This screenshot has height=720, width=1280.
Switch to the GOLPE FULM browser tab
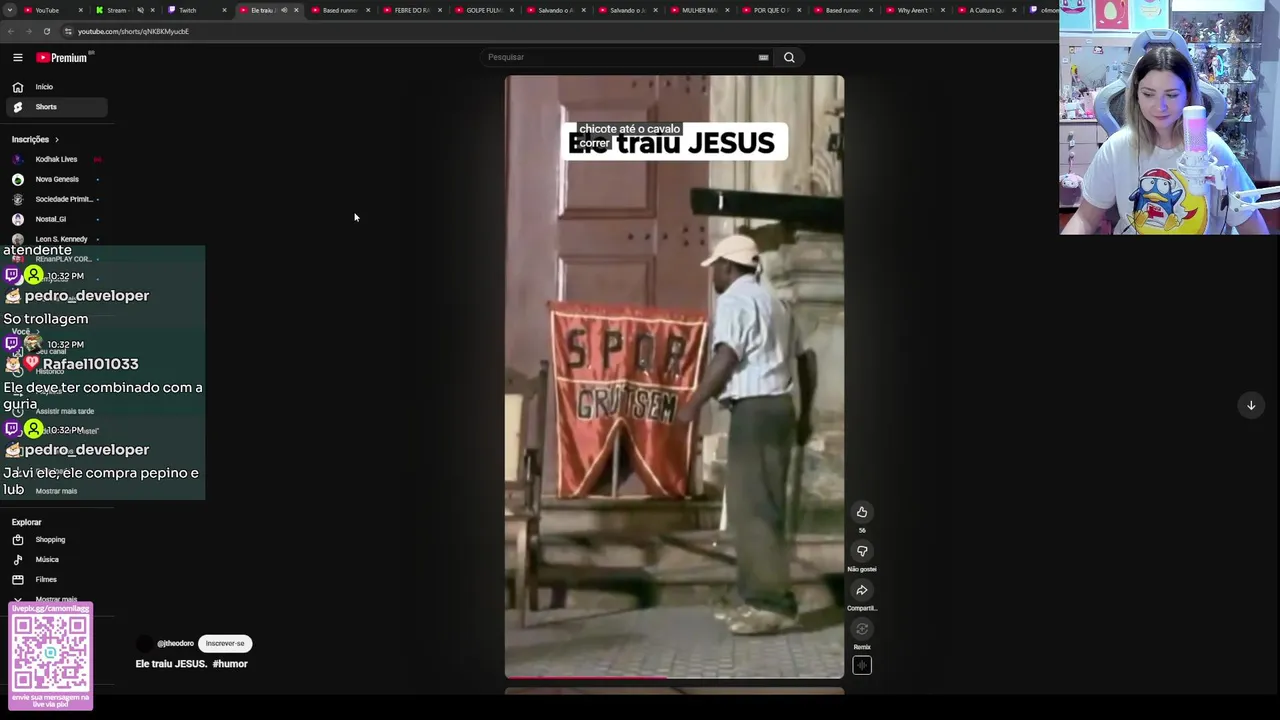484,10
